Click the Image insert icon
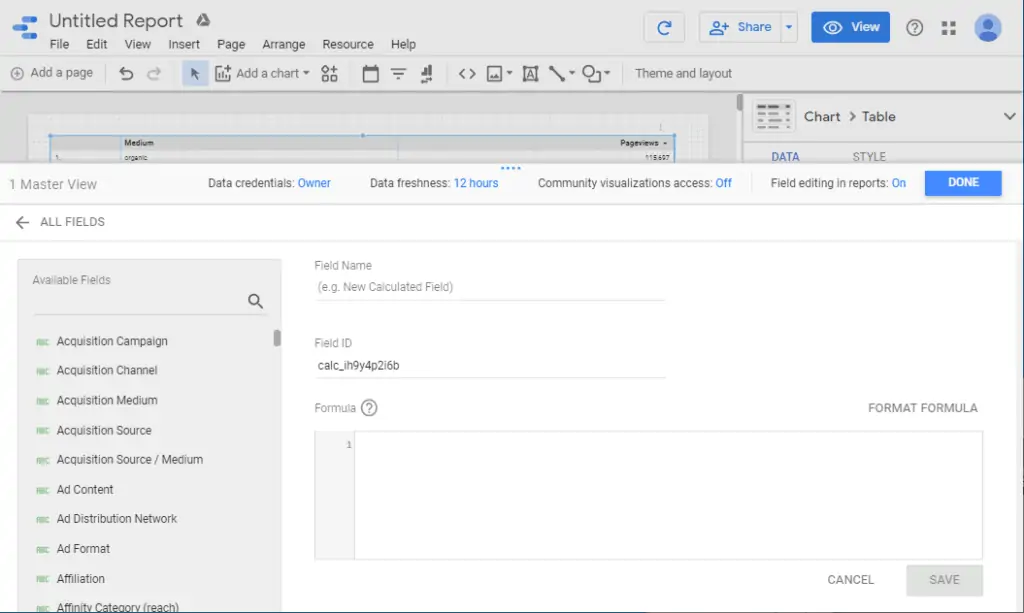 pos(495,73)
